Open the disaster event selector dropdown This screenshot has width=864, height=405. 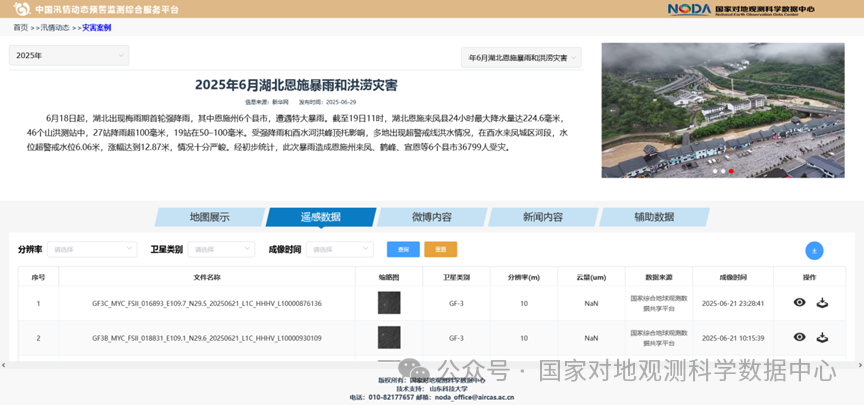pyautogui.click(x=520, y=58)
